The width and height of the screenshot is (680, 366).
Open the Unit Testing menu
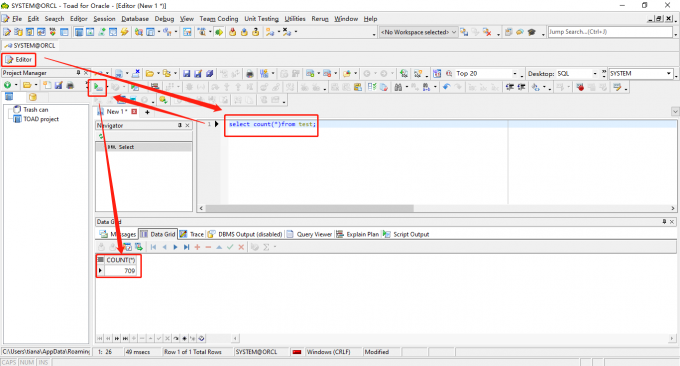(x=262, y=19)
